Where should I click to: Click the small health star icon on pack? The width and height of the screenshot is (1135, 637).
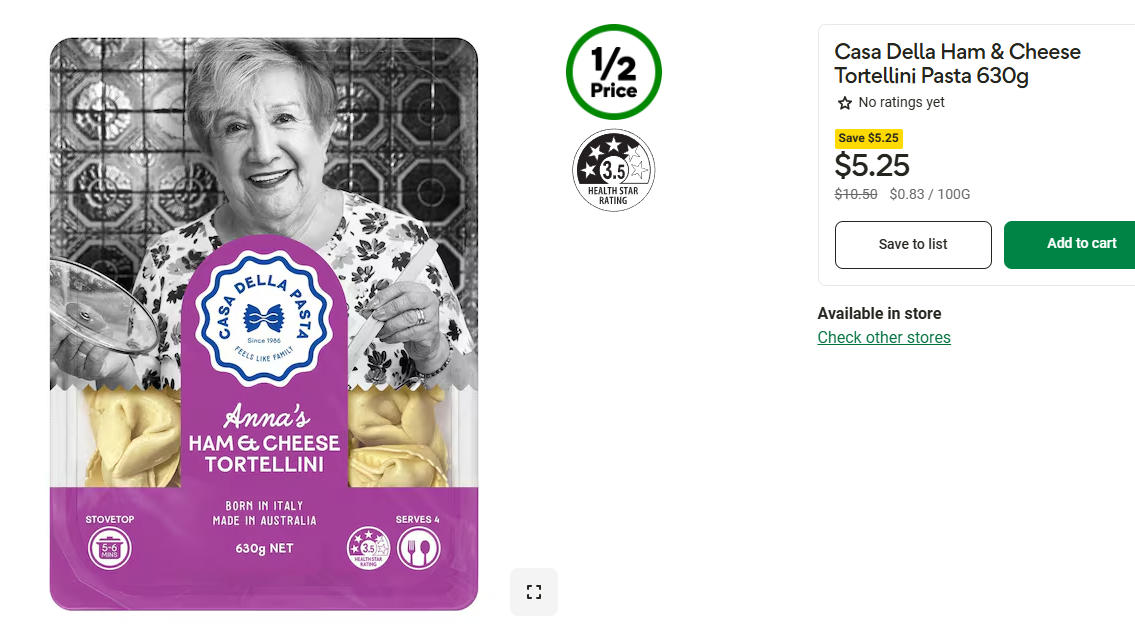coord(368,548)
